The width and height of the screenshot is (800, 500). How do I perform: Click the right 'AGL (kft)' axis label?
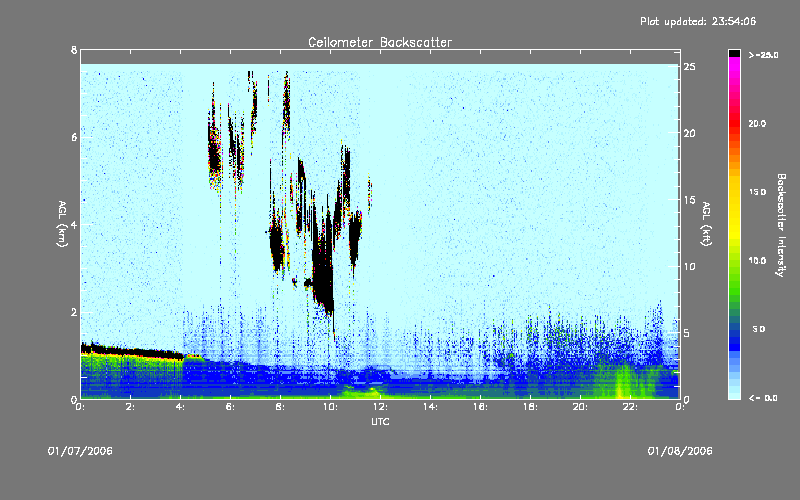(707, 223)
